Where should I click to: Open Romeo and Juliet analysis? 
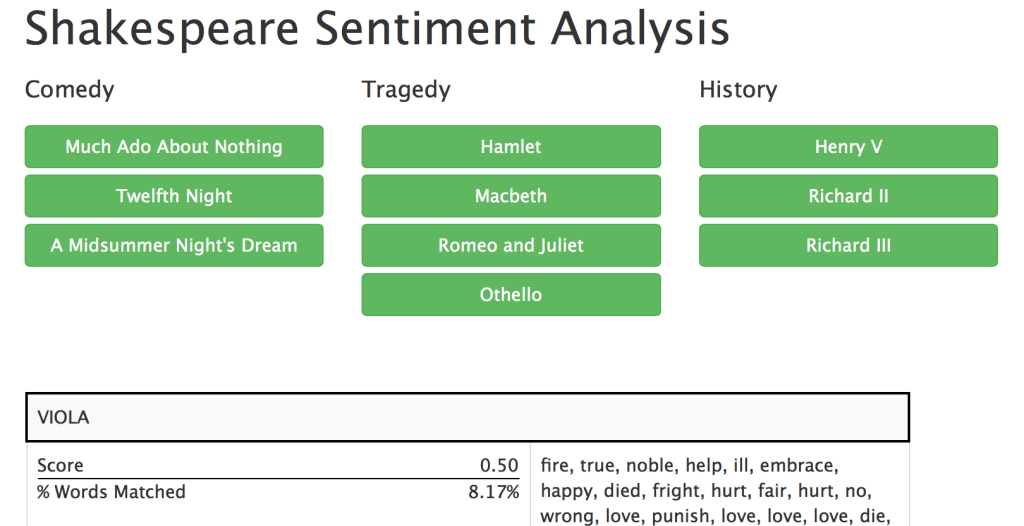point(511,245)
